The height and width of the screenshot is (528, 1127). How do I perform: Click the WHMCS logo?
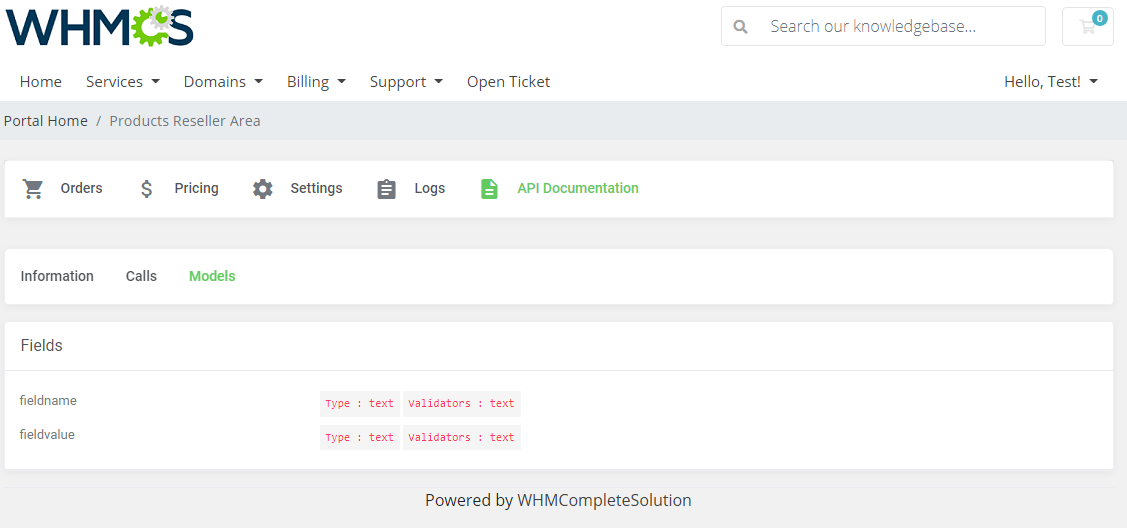pyautogui.click(x=99, y=27)
